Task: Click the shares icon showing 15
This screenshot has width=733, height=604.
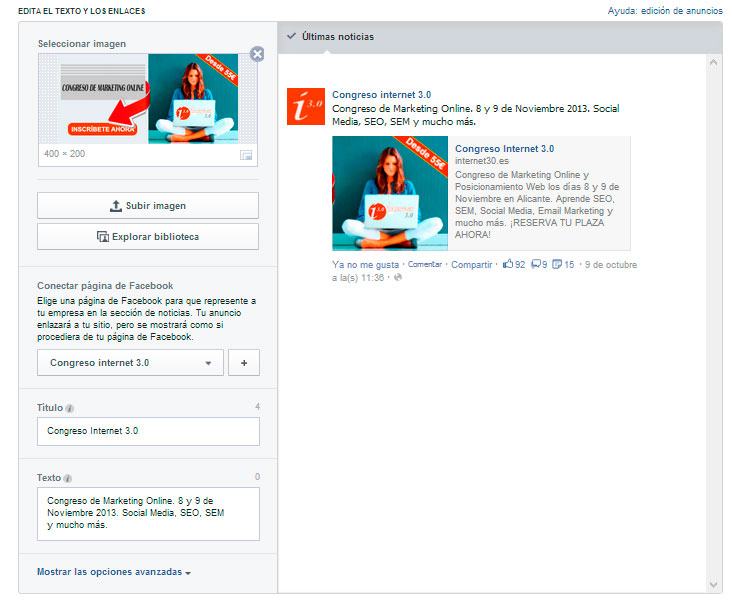Action: pyautogui.click(x=557, y=265)
